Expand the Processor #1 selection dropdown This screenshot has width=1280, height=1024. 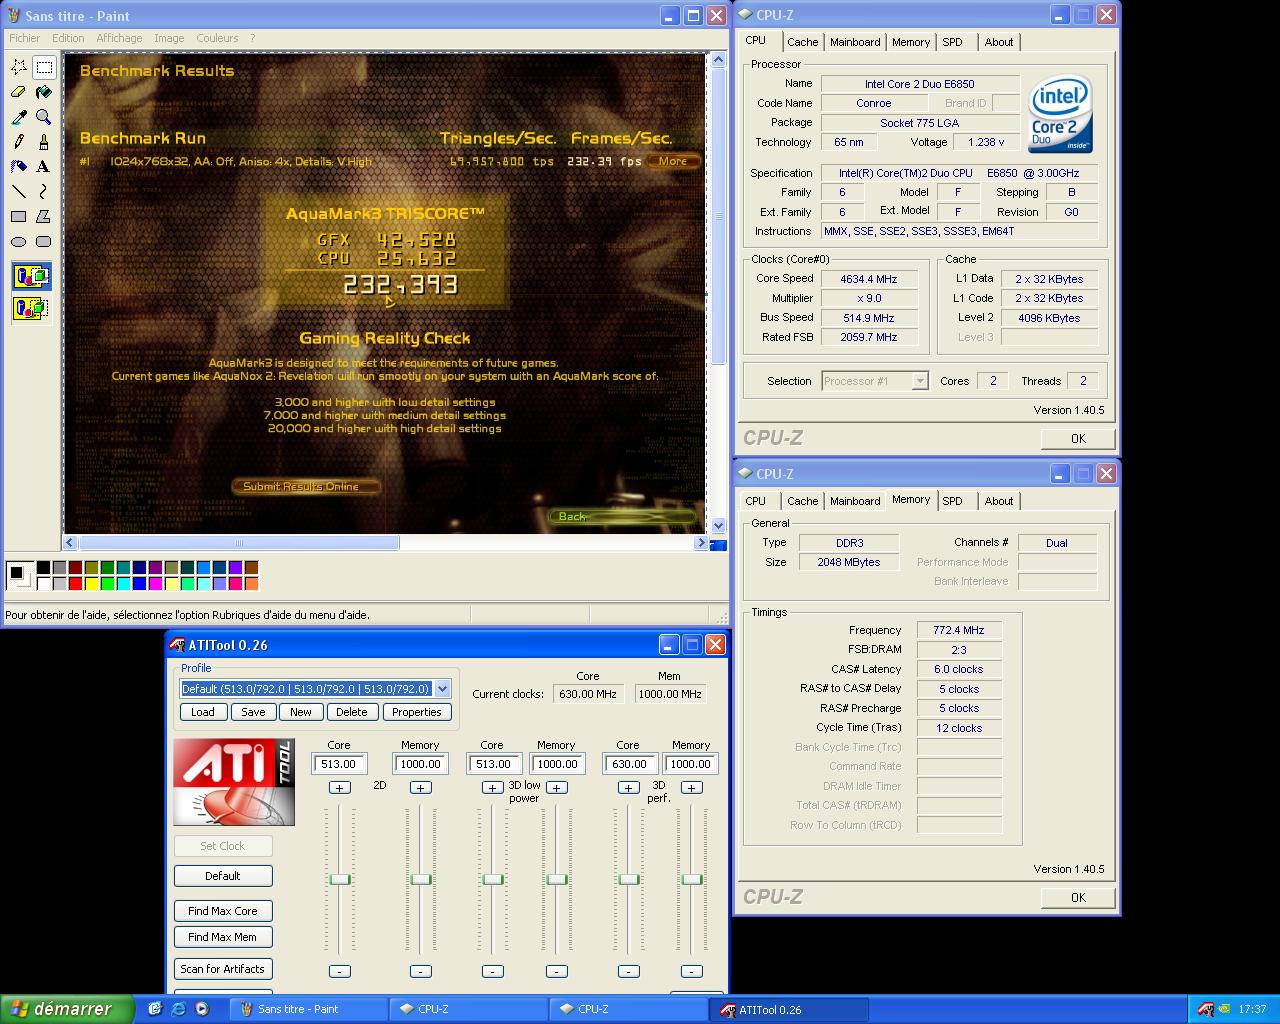pos(919,381)
